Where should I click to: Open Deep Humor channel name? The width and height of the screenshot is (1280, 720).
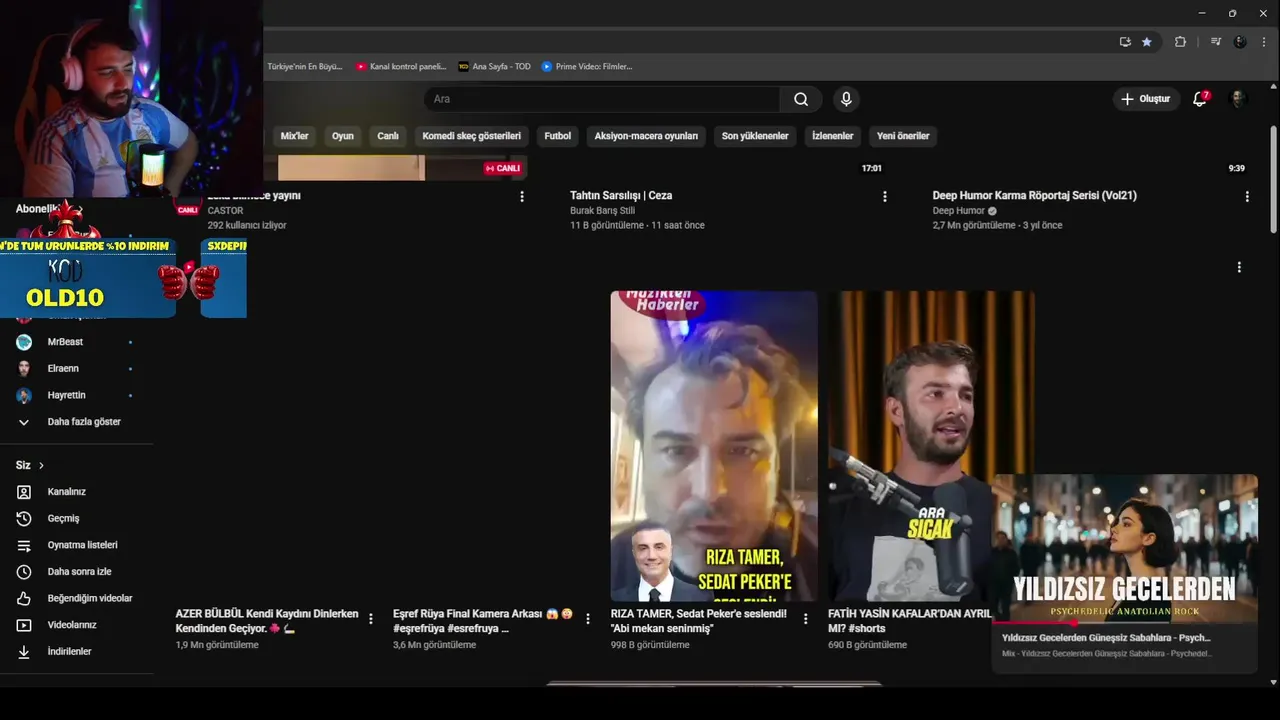coord(958,211)
